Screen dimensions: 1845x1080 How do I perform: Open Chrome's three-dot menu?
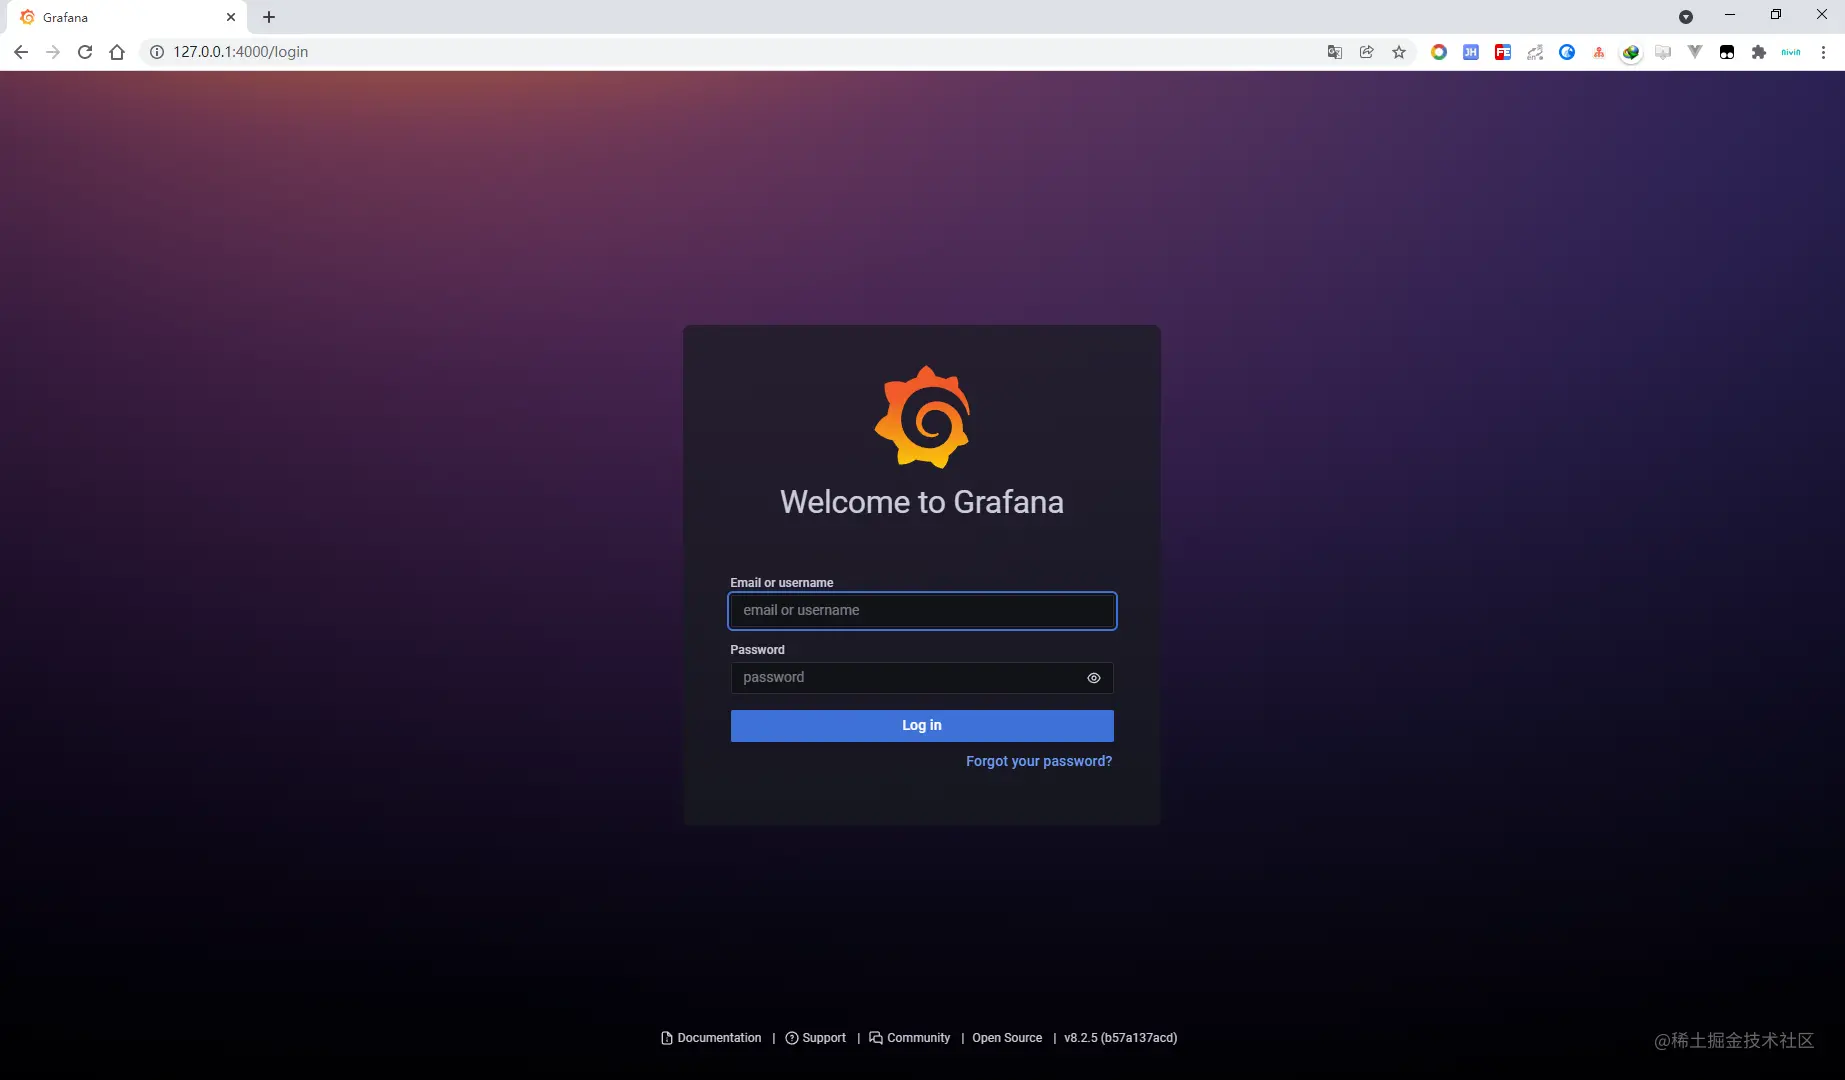tap(1823, 52)
